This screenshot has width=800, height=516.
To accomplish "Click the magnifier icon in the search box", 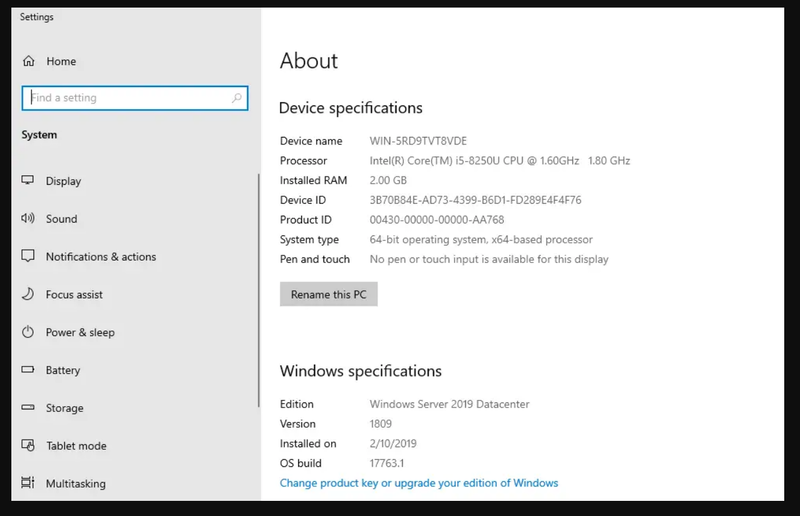I will 236,97.
